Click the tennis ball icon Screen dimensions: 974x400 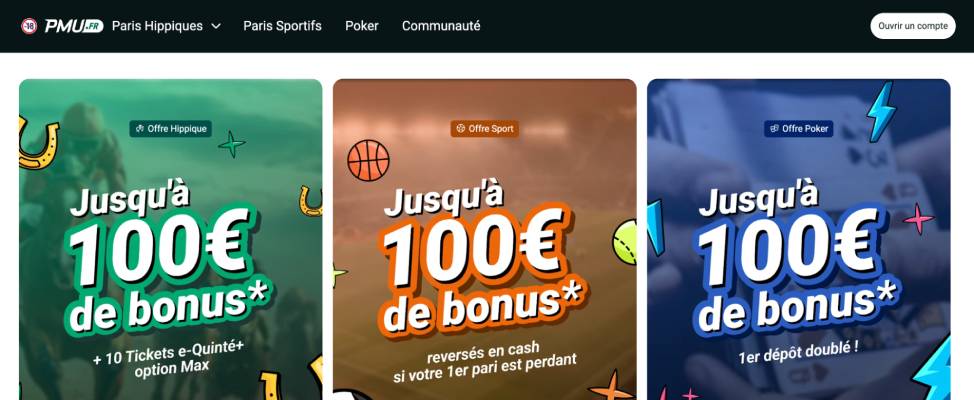(625, 242)
